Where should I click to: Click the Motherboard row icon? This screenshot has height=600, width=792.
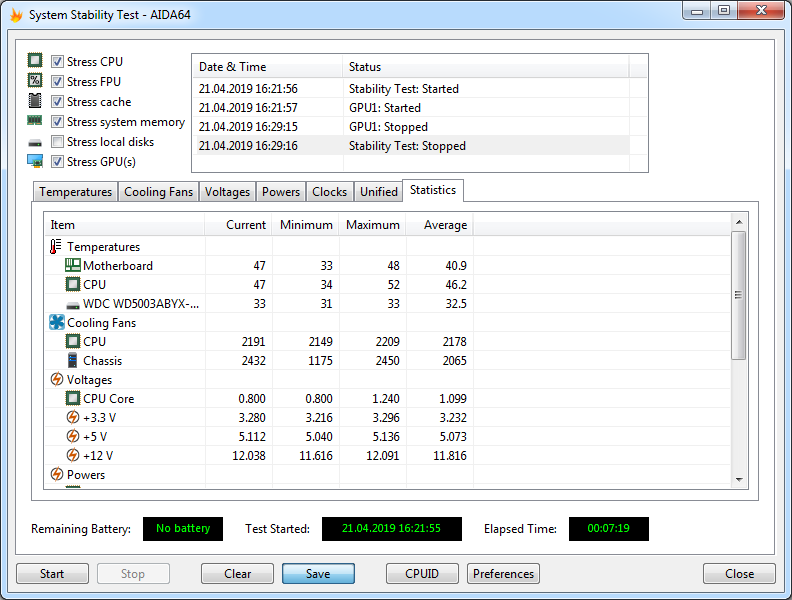pos(73,265)
